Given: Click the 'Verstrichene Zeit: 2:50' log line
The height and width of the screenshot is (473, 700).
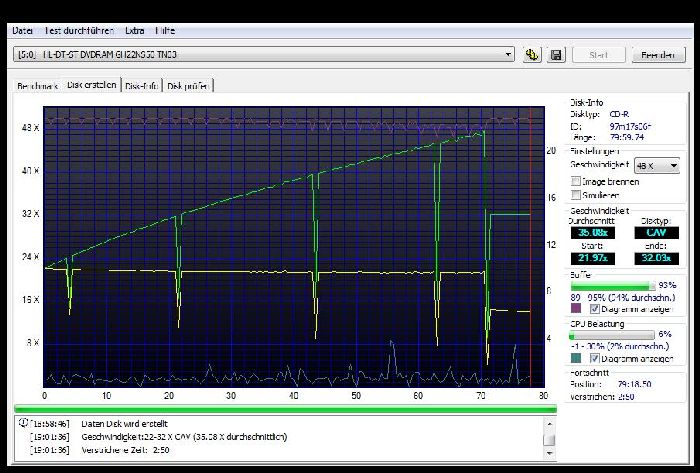Looking at the screenshot, I should (x=125, y=450).
